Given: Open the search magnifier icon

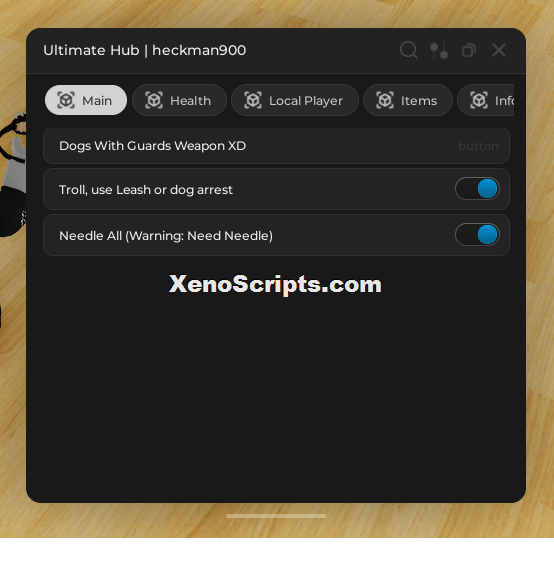Looking at the screenshot, I should point(409,50).
